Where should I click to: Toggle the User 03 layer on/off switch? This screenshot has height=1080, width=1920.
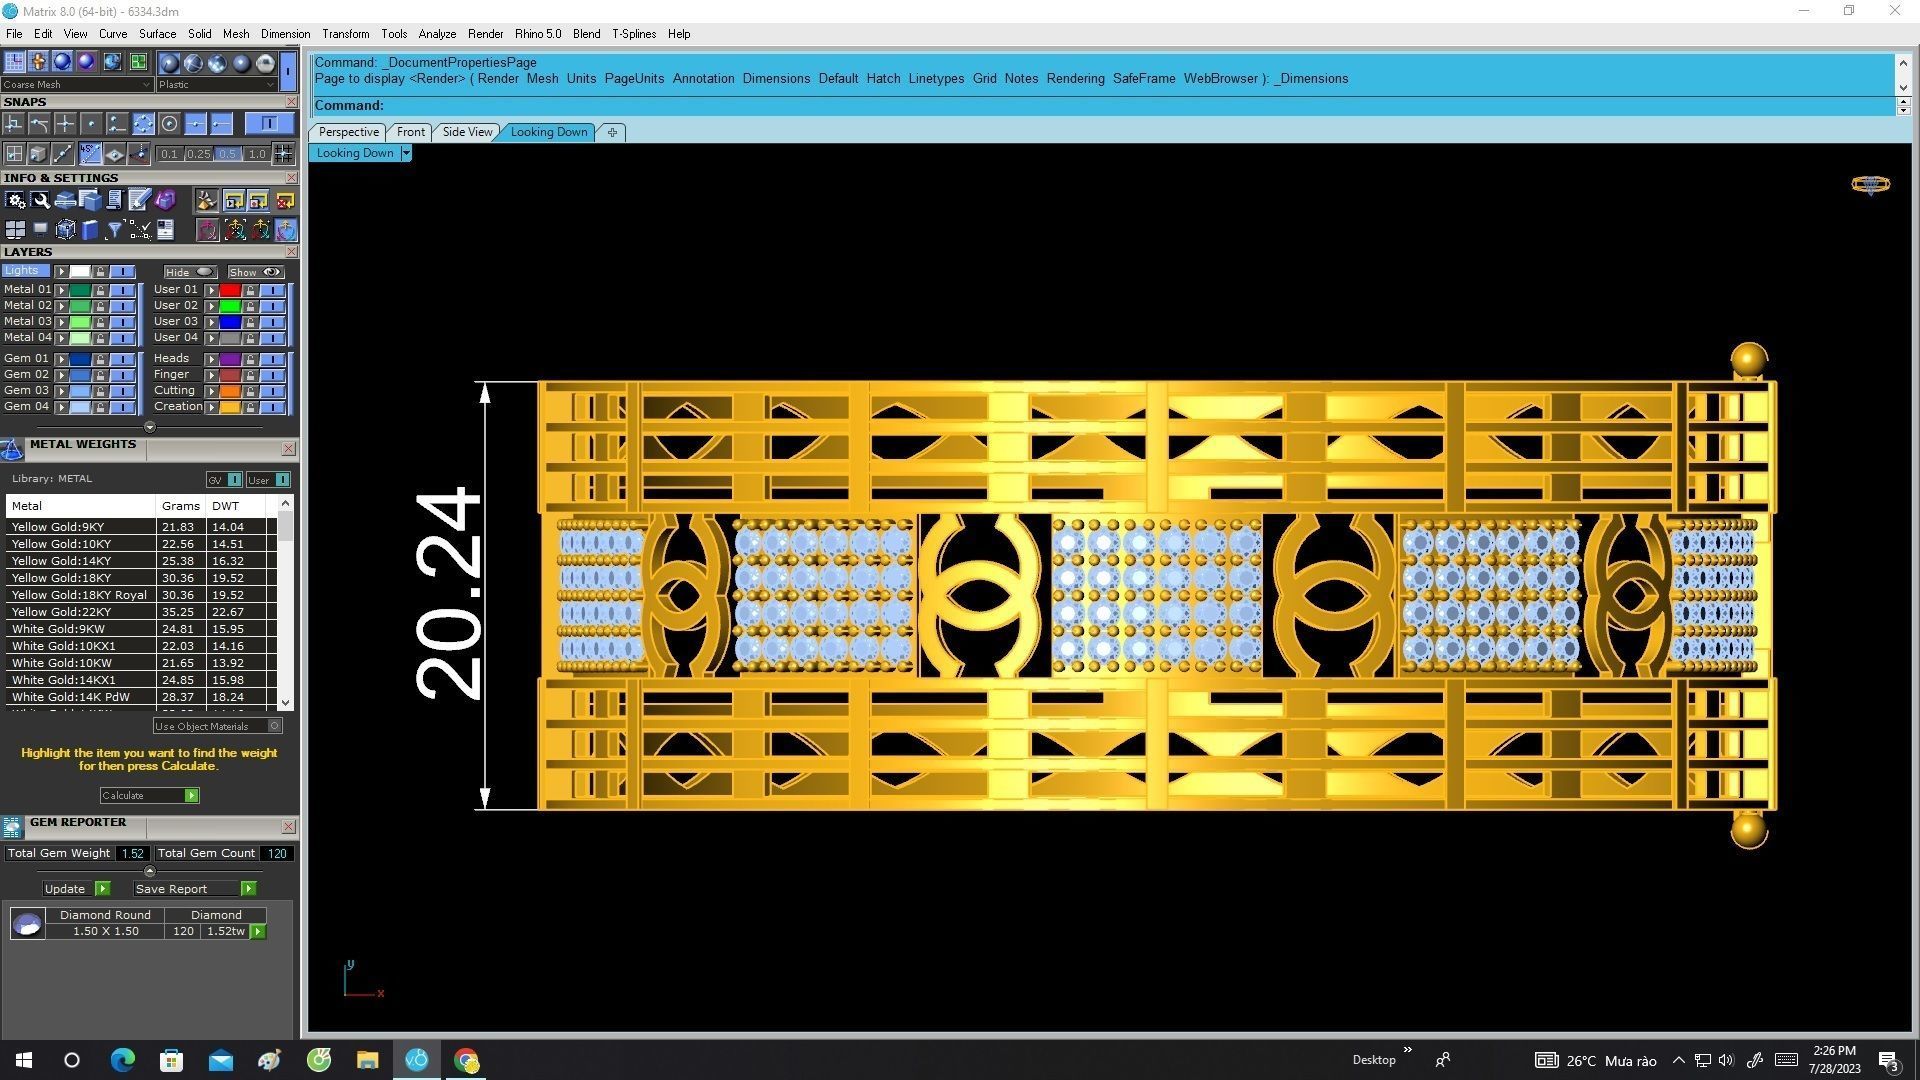(x=272, y=322)
